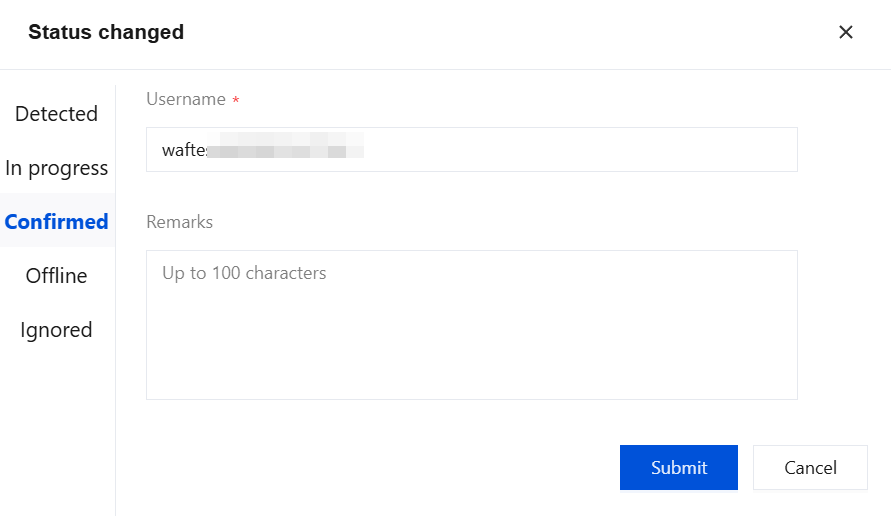Close the Status changed dialog

845,32
